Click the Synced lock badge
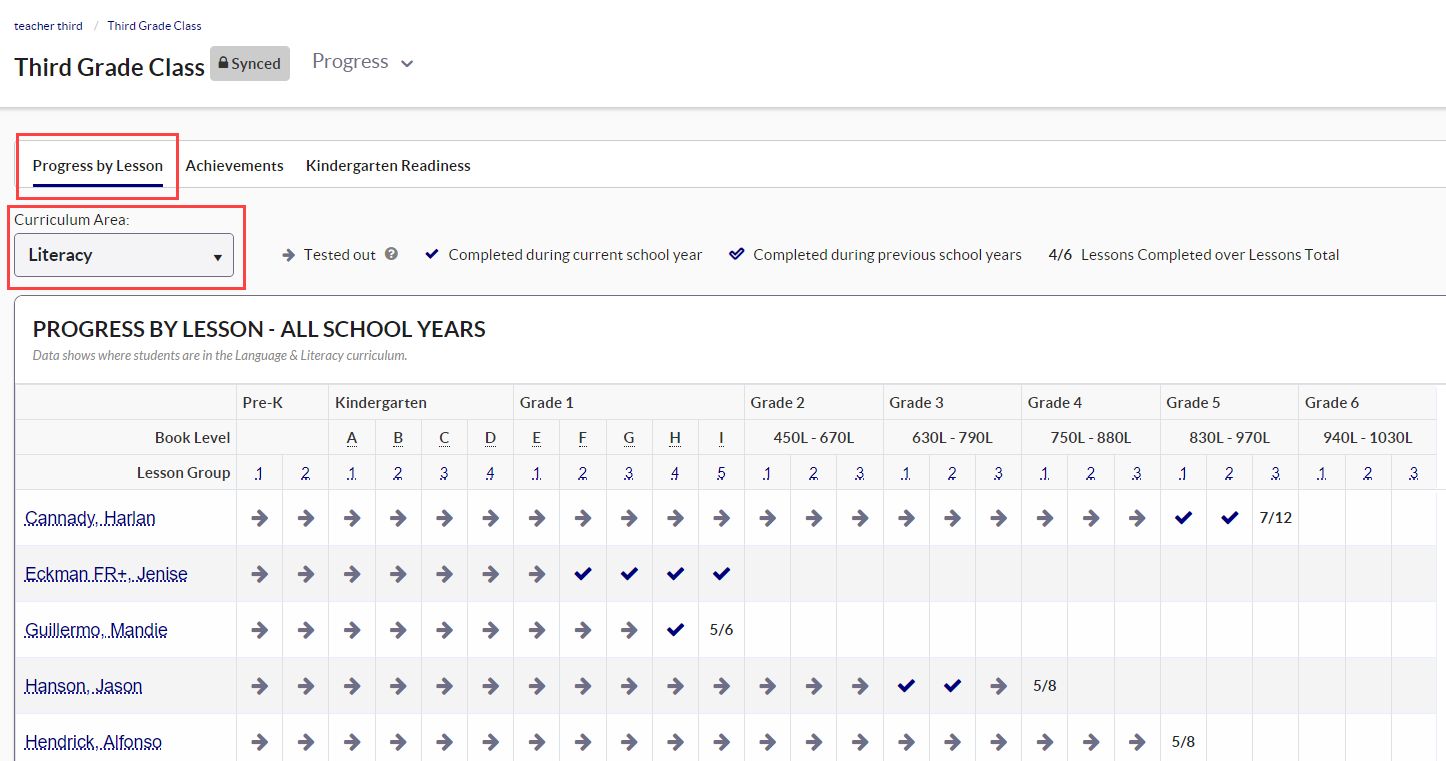 [249, 63]
